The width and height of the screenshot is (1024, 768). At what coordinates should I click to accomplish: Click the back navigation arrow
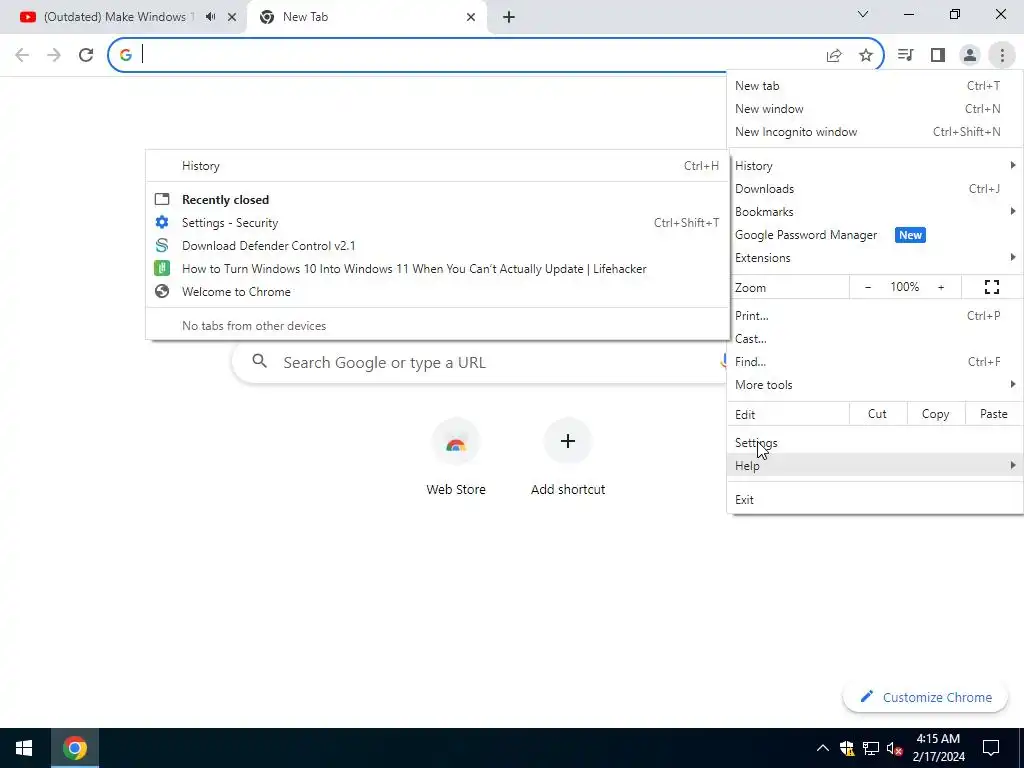pos(22,55)
